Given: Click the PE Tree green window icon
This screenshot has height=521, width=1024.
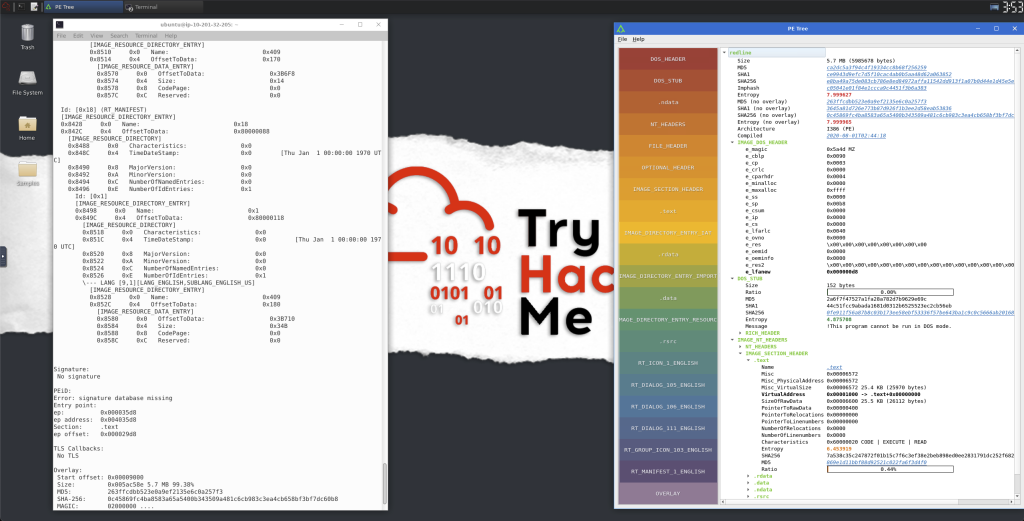Looking at the screenshot, I should tap(620, 29).
